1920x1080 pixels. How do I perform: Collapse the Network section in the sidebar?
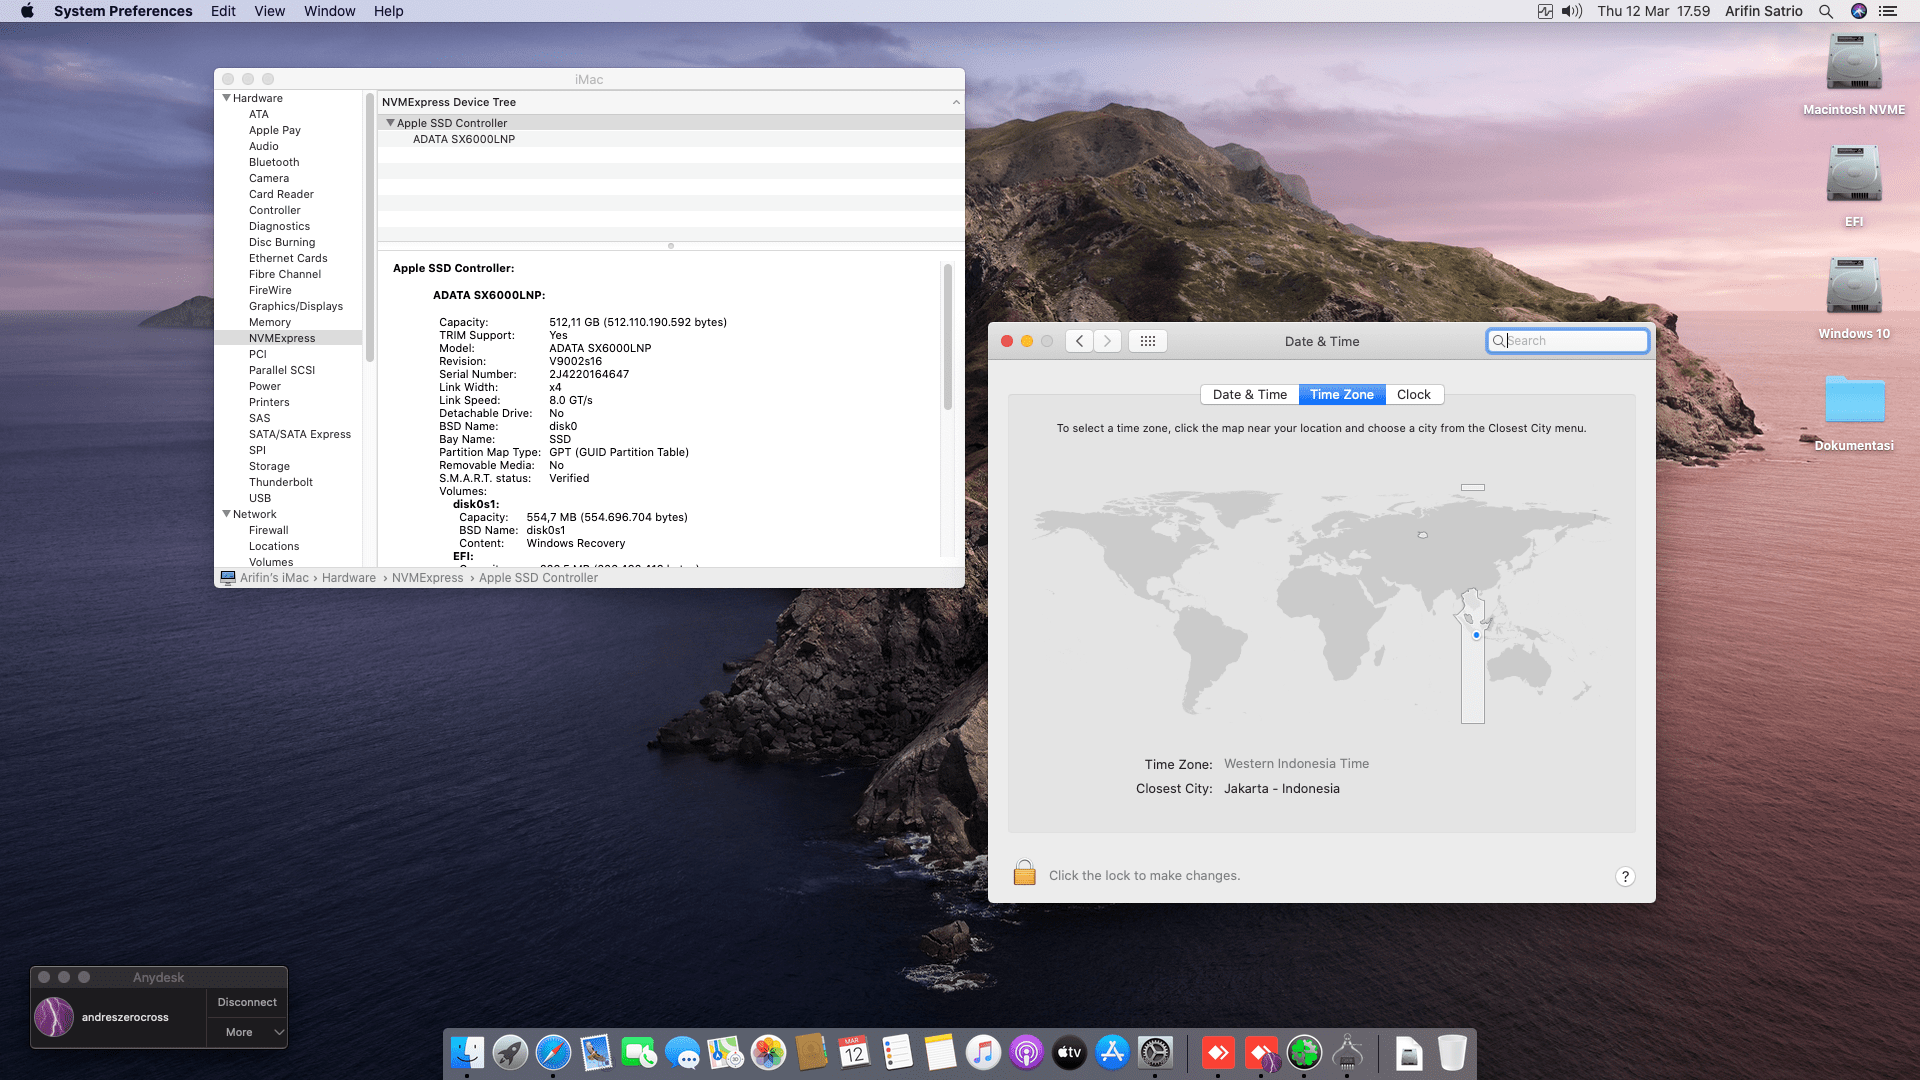pyautogui.click(x=227, y=514)
